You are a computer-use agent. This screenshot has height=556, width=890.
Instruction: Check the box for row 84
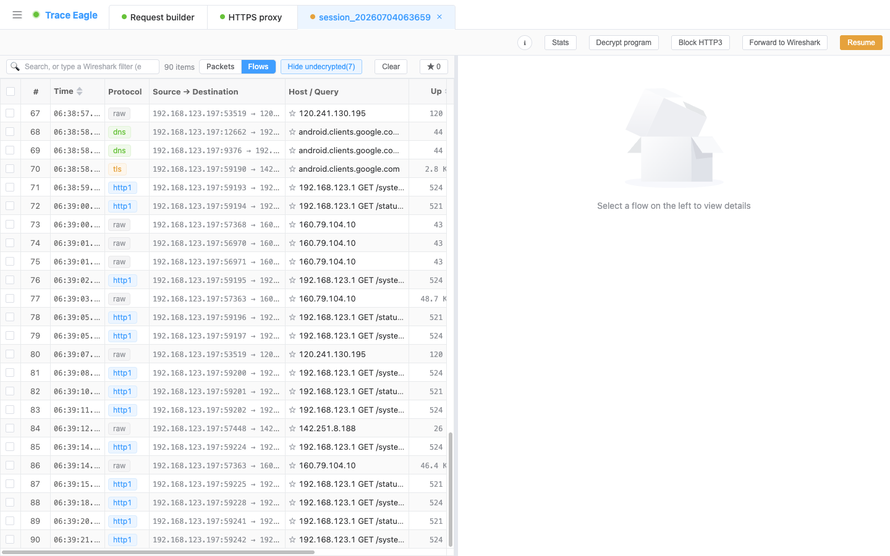pyautogui.click(x=10, y=428)
